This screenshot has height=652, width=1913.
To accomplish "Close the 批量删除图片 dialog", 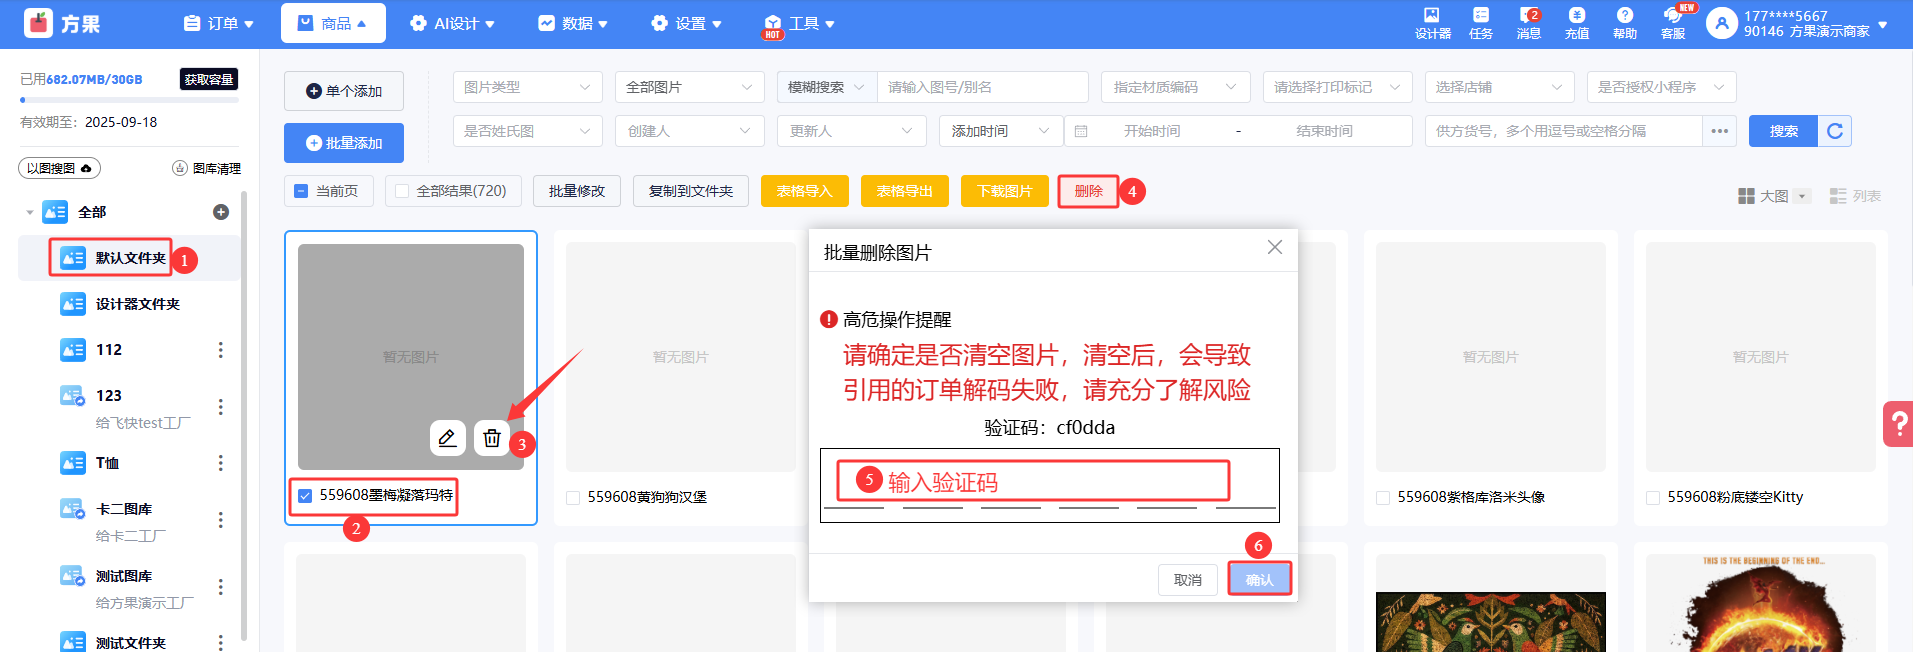I will [1274, 247].
